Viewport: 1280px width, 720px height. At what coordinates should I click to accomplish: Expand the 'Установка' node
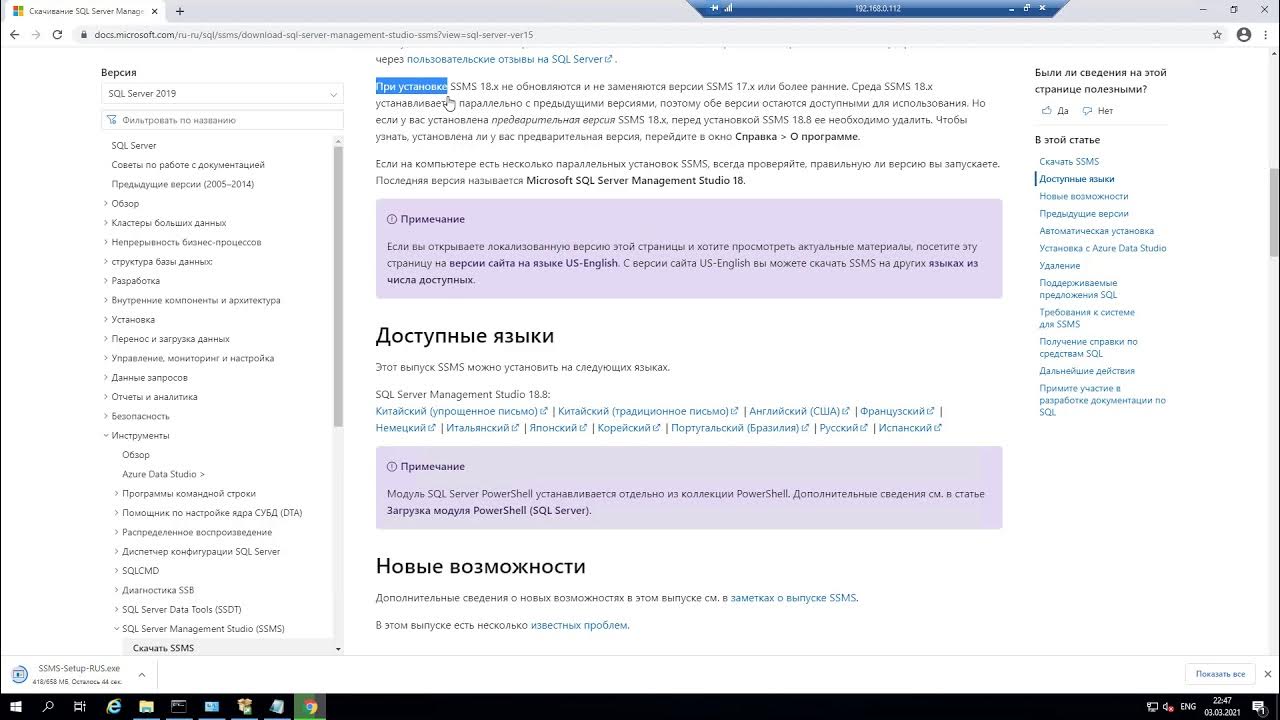pos(106,320)
